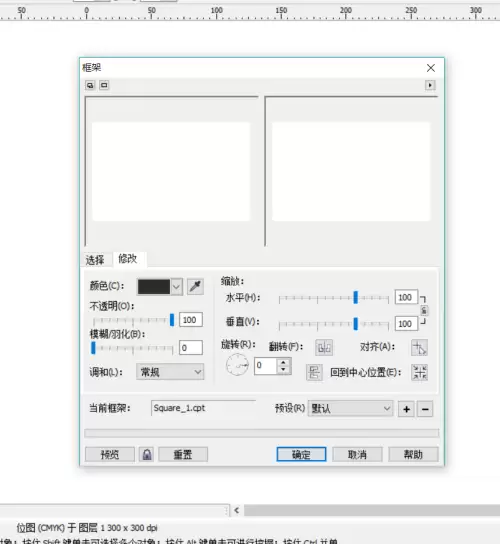Switch to the 选择 tab
This screenshot has height=544, width=500.
point(95,260)
